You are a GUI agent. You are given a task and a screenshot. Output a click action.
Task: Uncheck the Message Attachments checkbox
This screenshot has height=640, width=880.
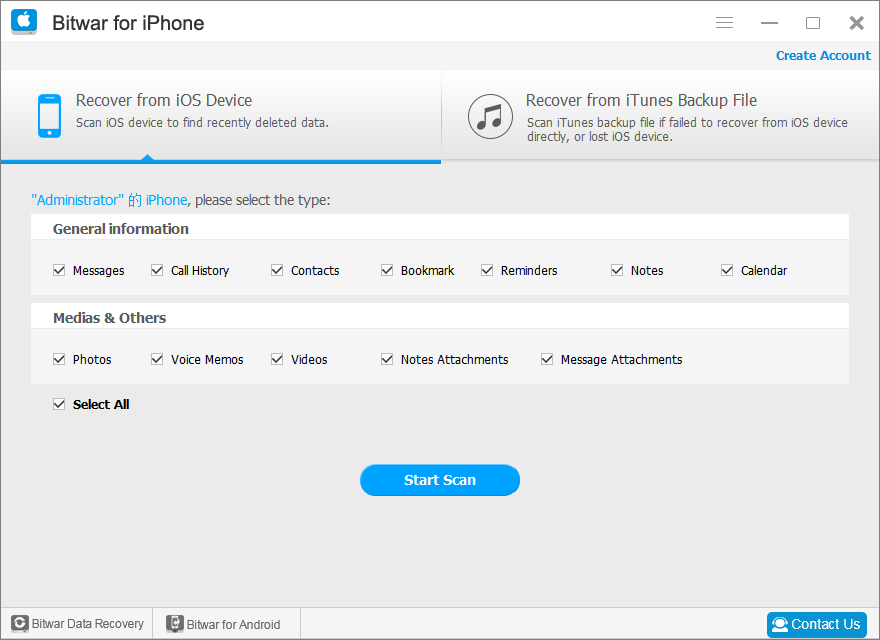tap(547, 359)
